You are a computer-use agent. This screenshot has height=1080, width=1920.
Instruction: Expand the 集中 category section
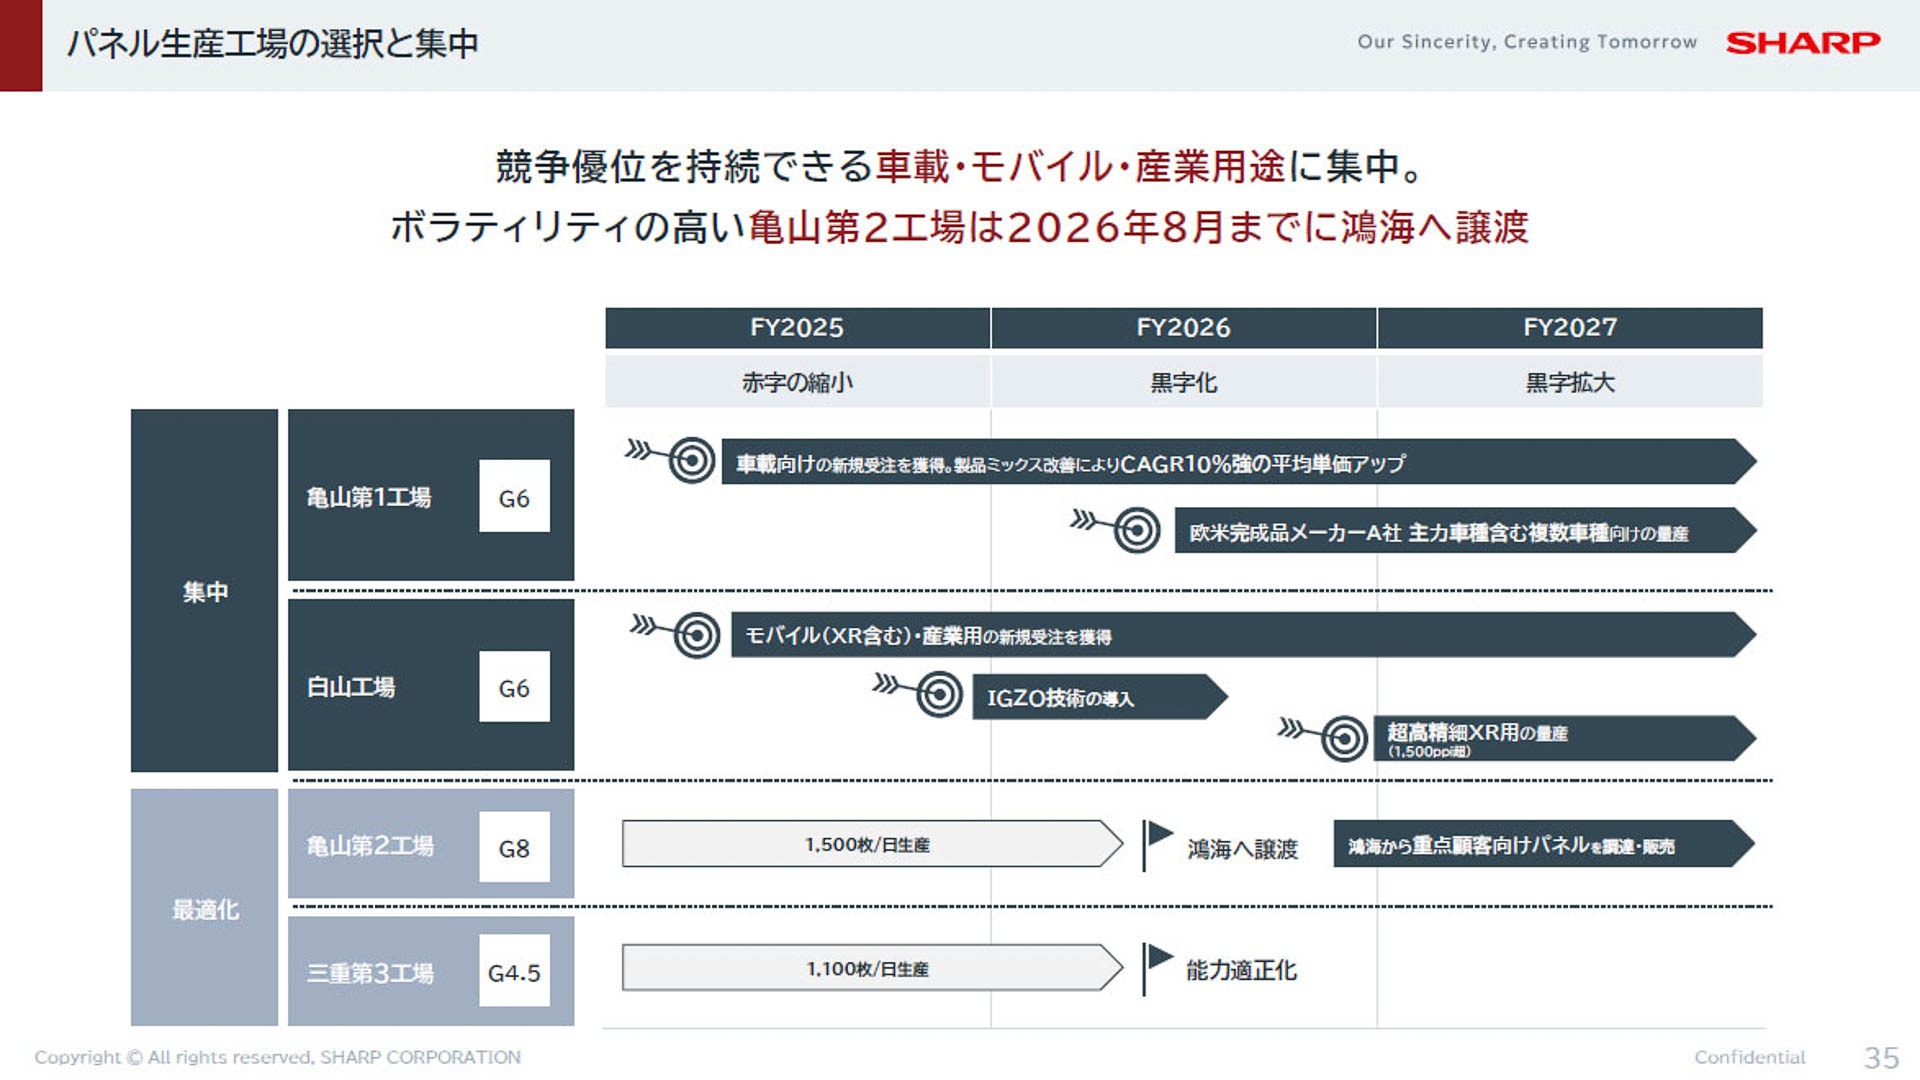click(x=204, y=590)
